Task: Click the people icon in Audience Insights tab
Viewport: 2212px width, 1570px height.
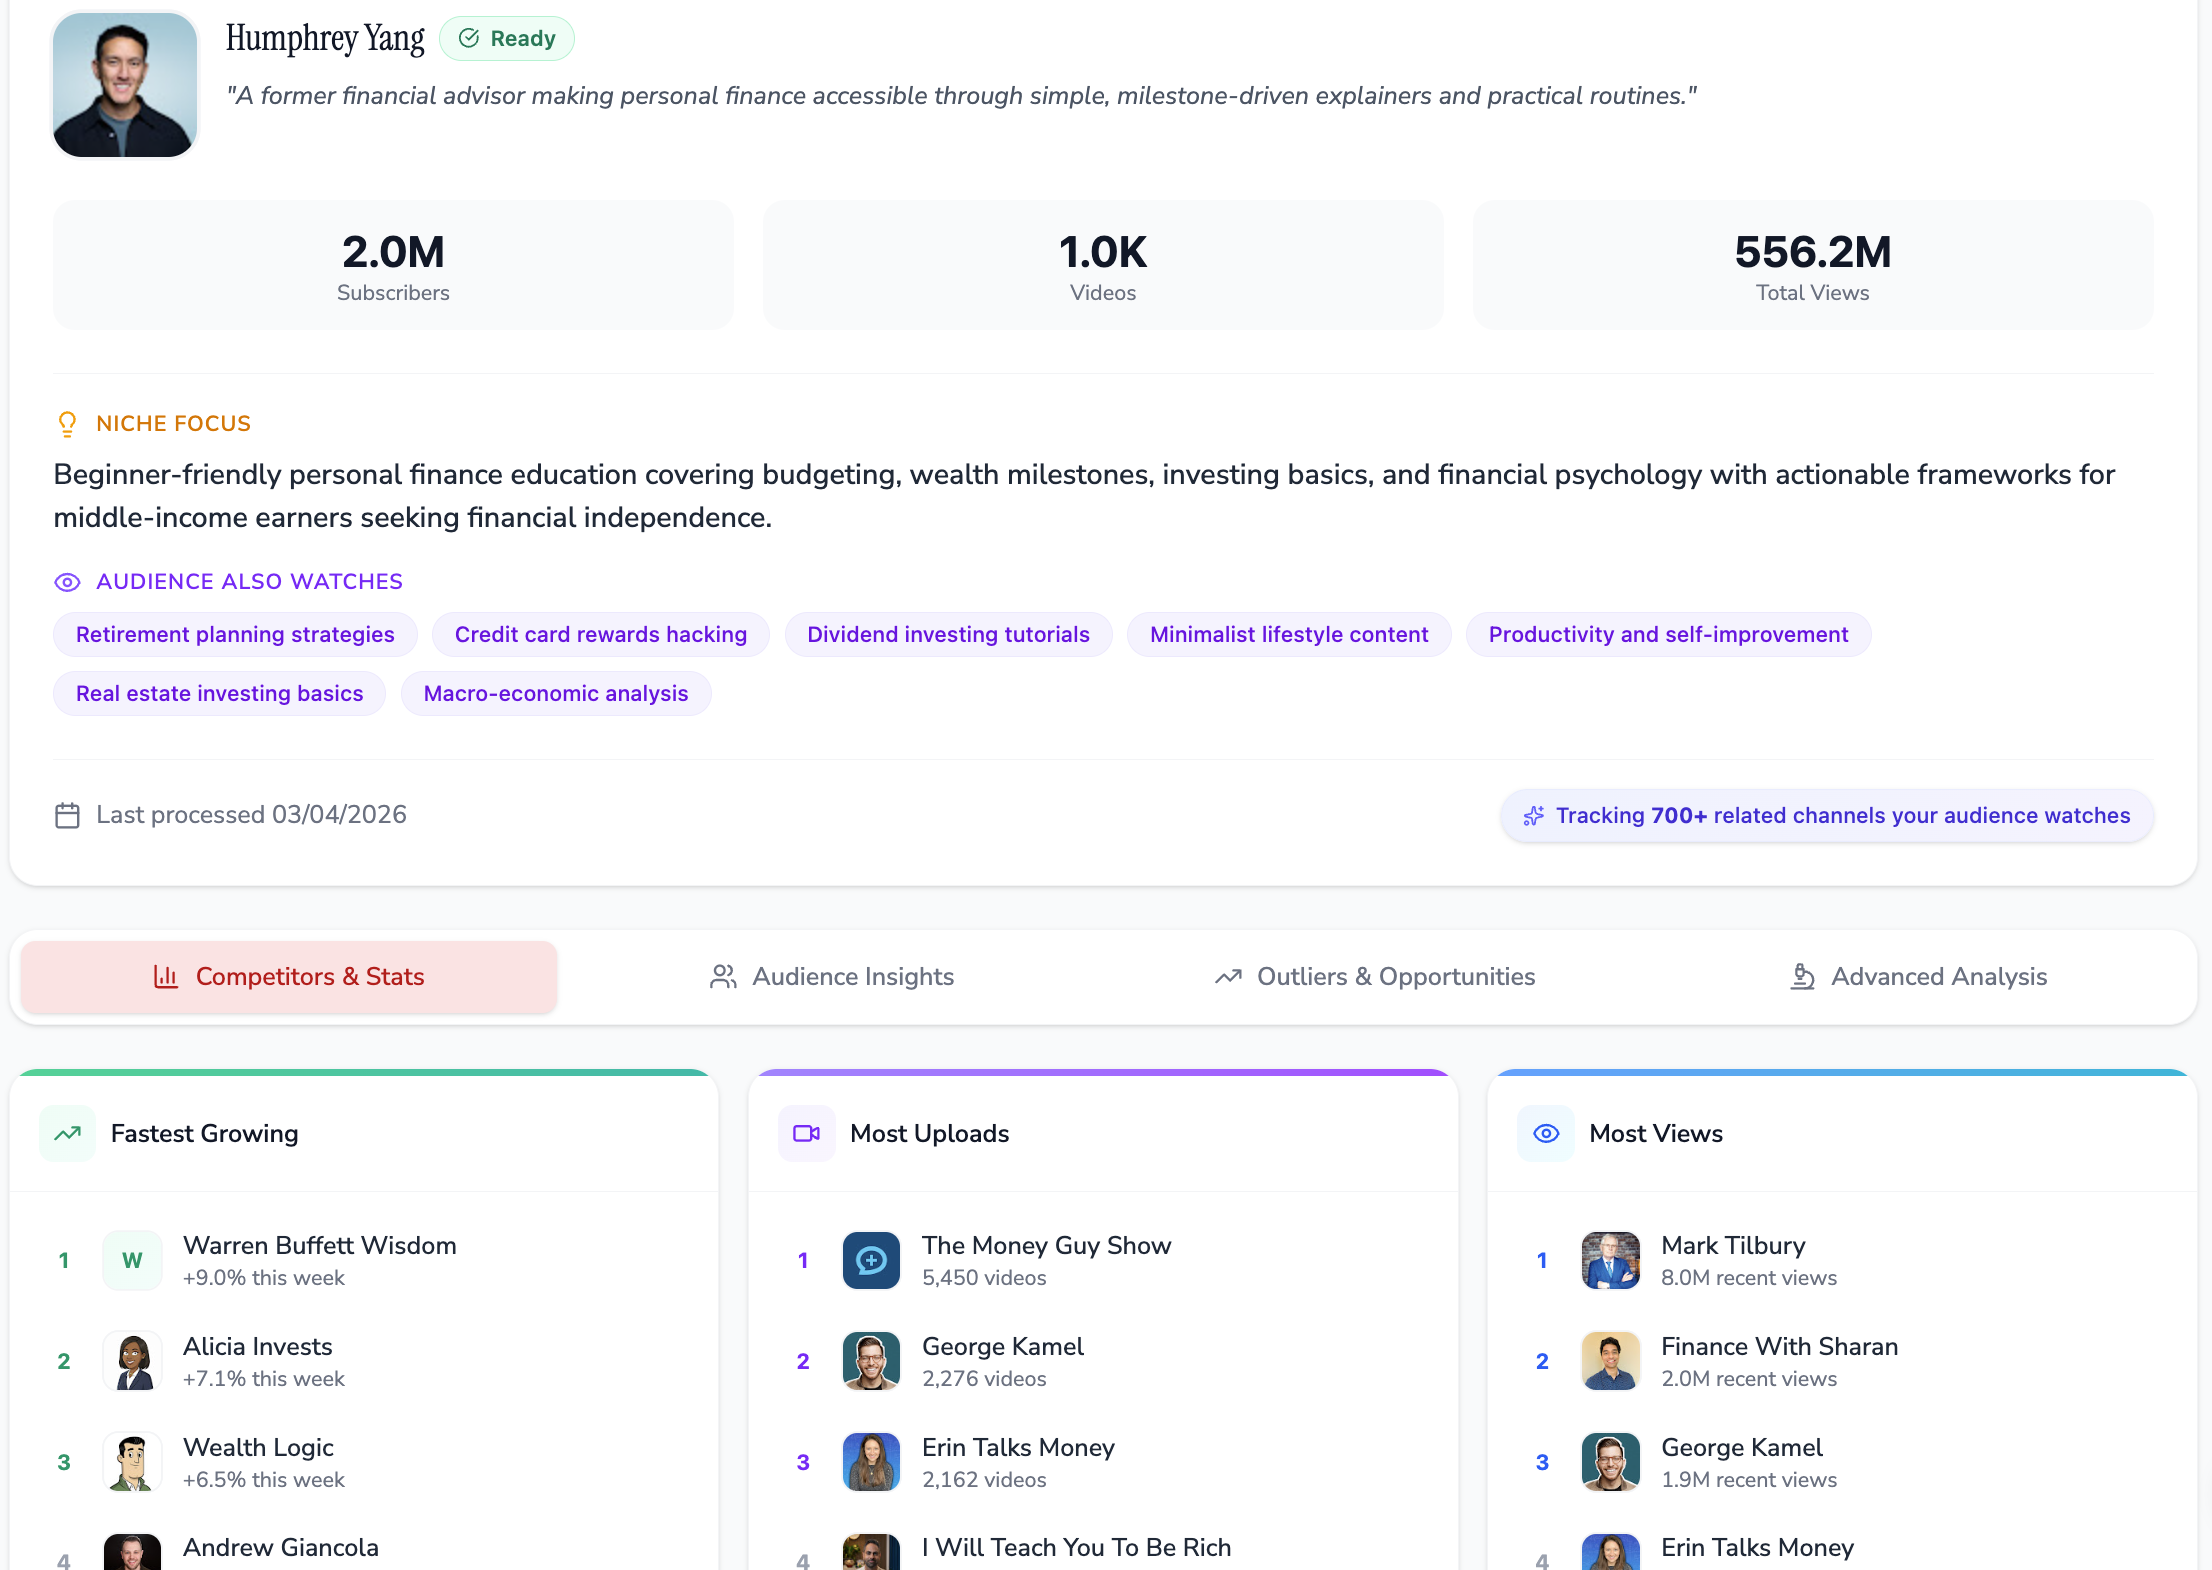Action: click(x=723, y=977)
